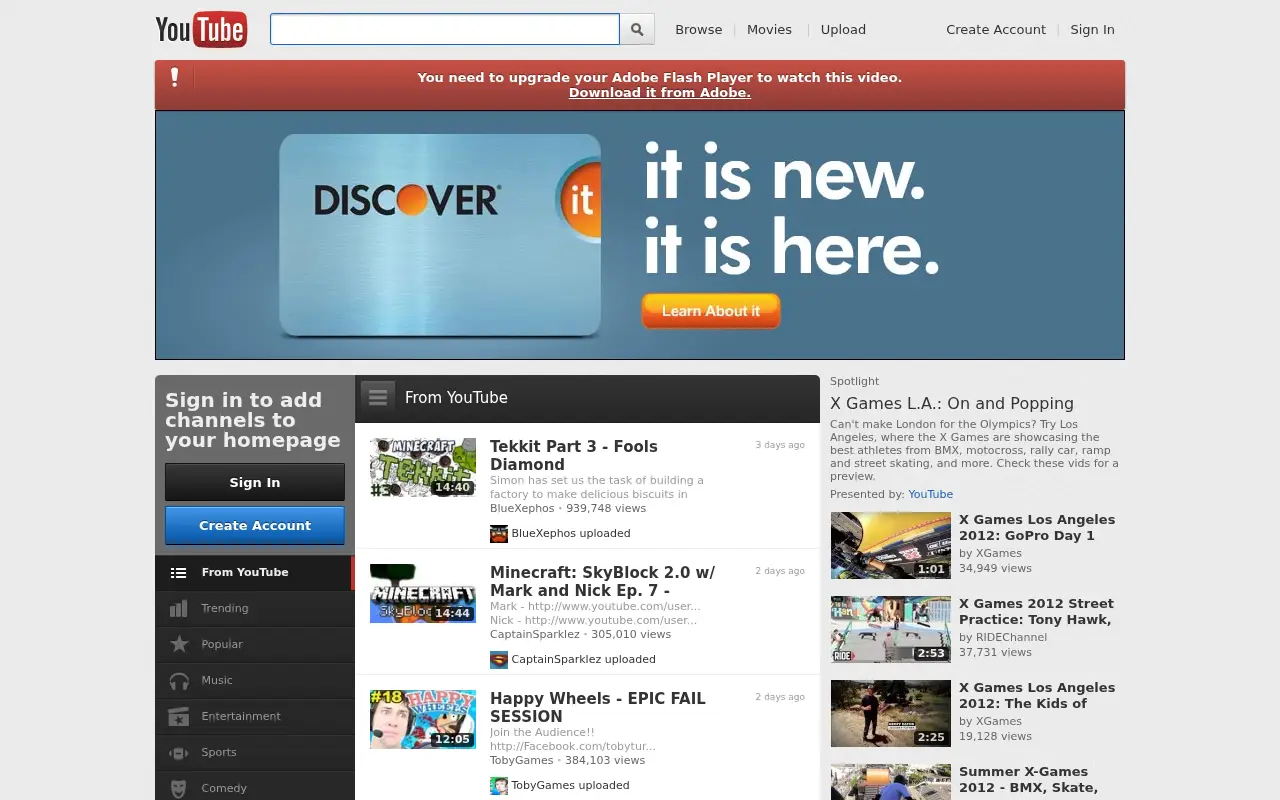1280x800 pixels.
Task: Click the CaptainSparklez uploader avatar icon
Action: coord(499,660)
